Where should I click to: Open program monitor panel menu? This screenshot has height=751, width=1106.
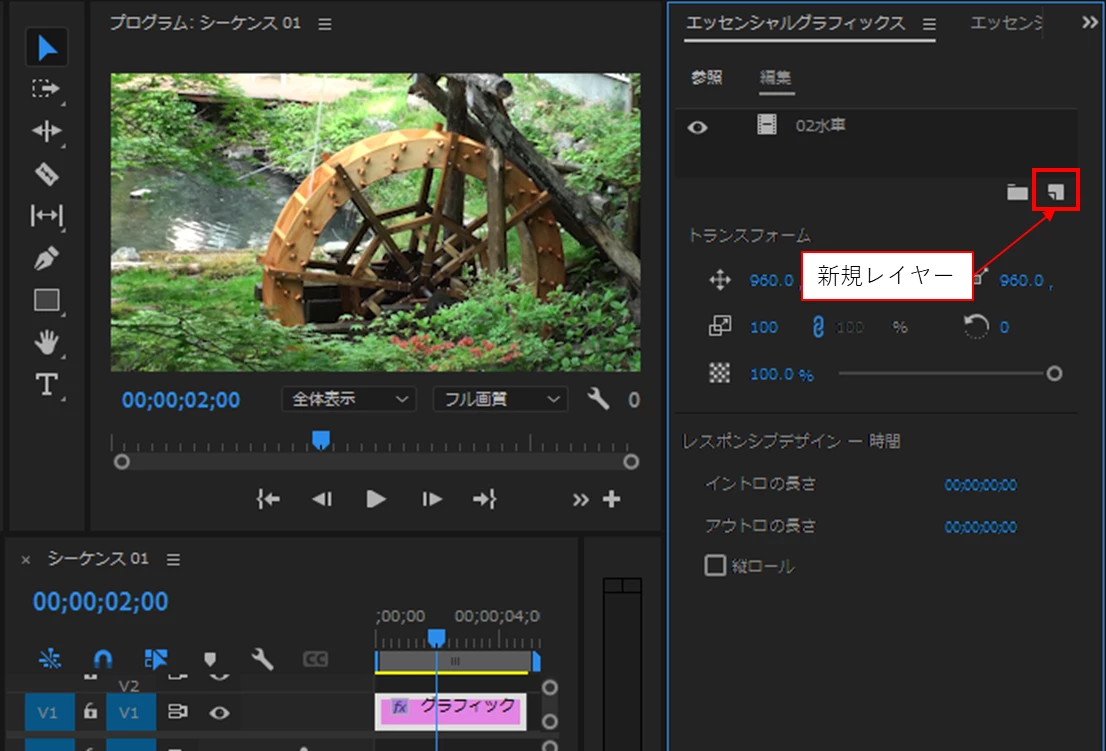[324, 25]
